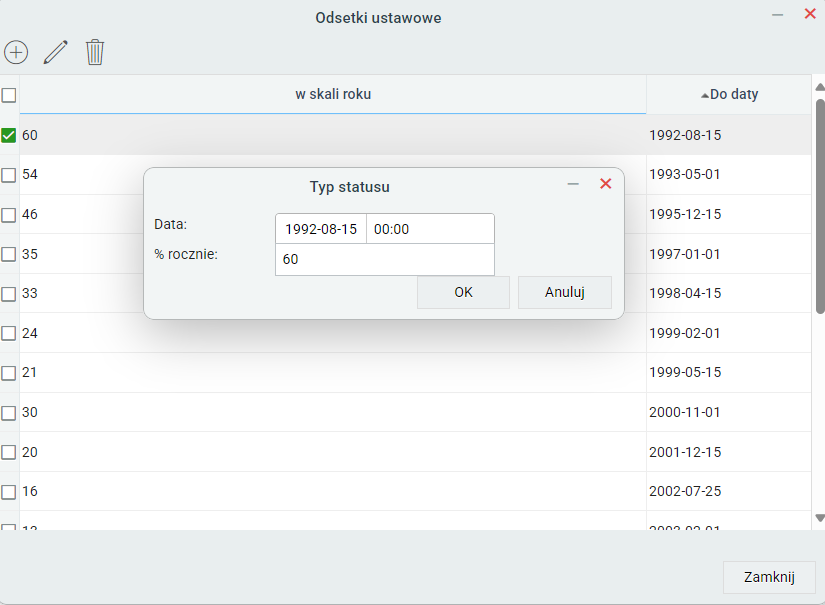Check the checkbox for row 35
The width and height of the screenshot is (825, 605).
pyautogui.click(x=9, y=254)
